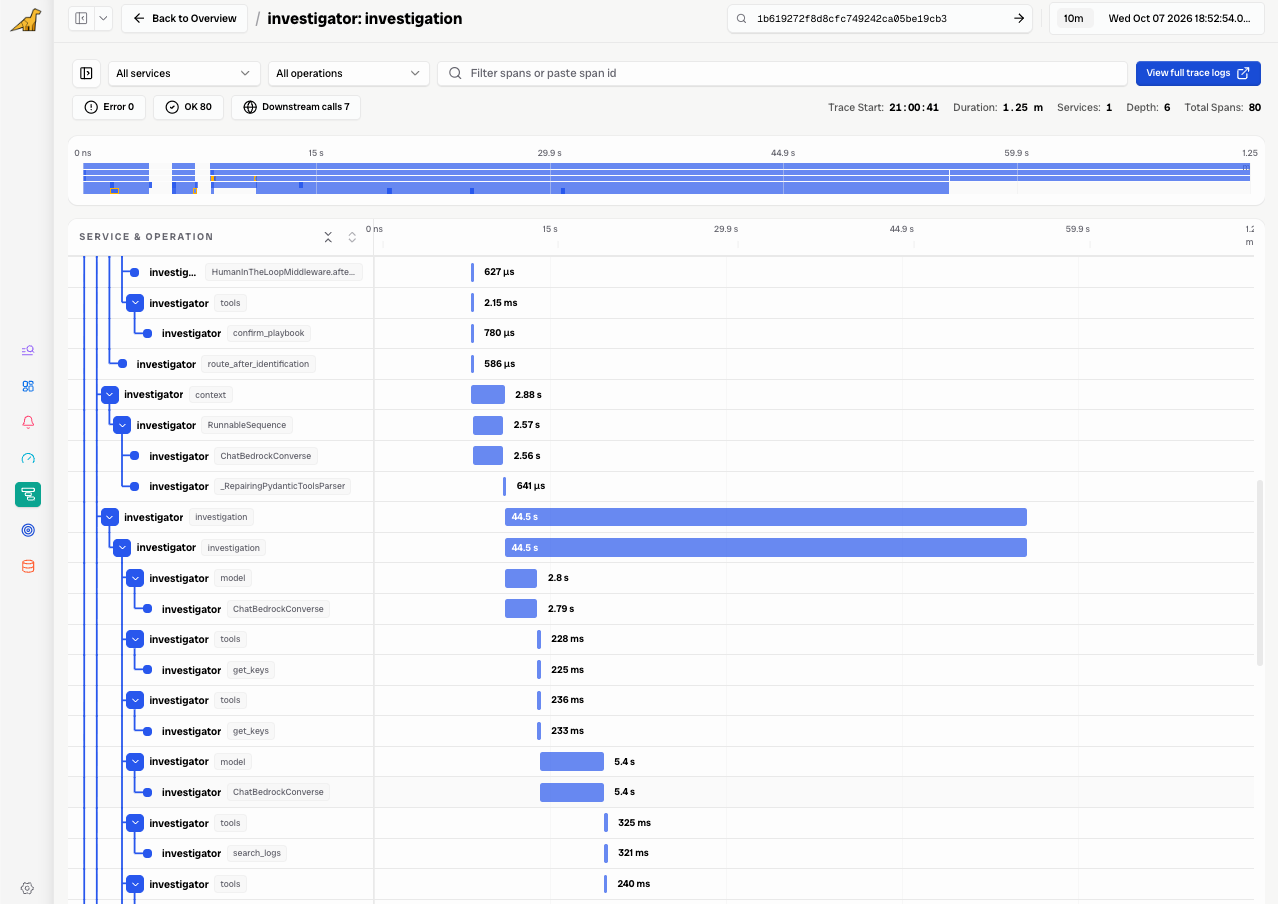
Task: Click the trace minimap overview timeline
Action: [x=666, y=178]
